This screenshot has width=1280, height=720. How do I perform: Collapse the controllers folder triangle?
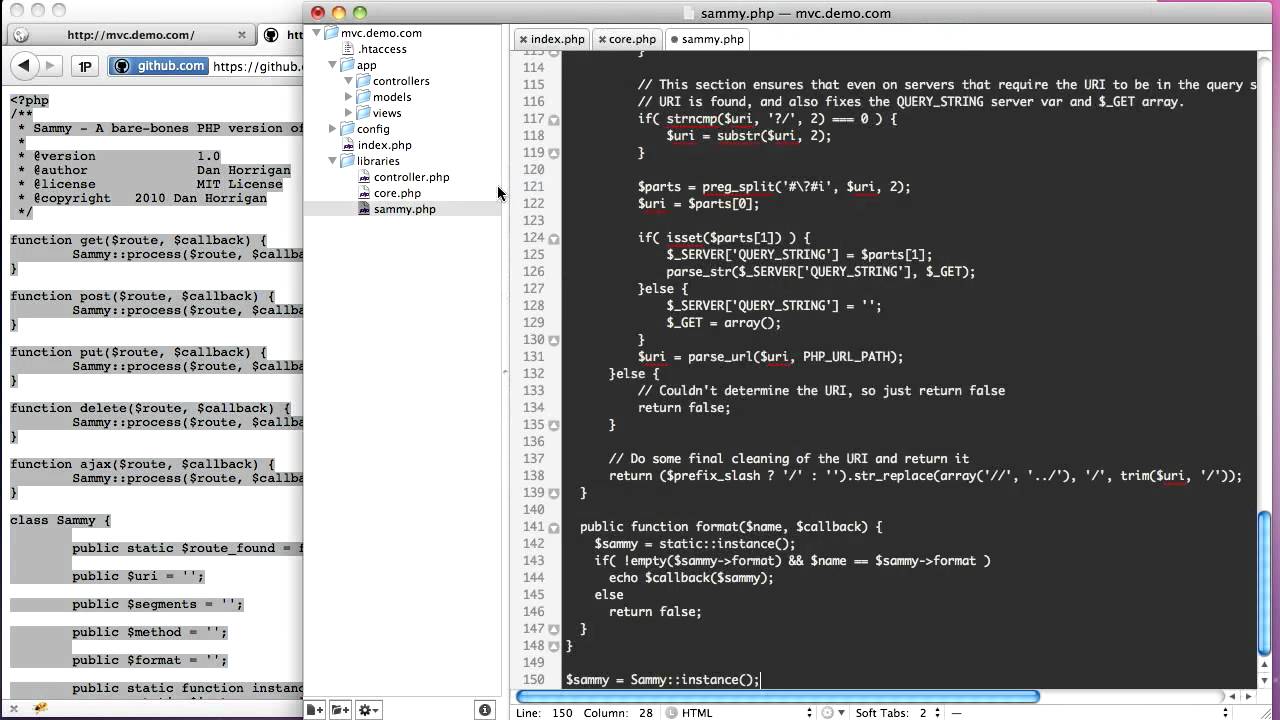point(349,81)
